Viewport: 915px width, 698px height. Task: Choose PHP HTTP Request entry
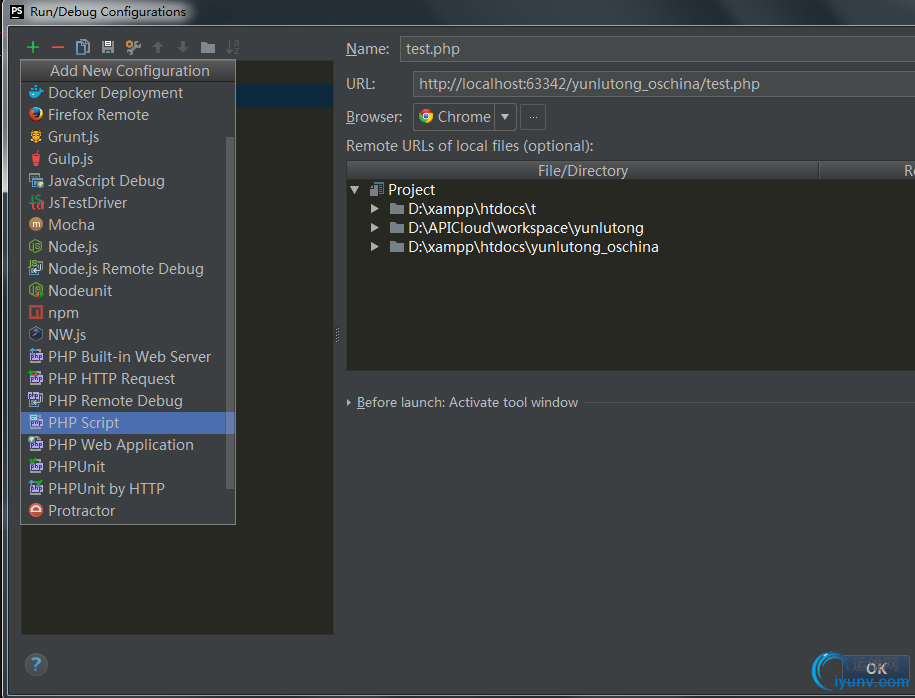[124, 379]
